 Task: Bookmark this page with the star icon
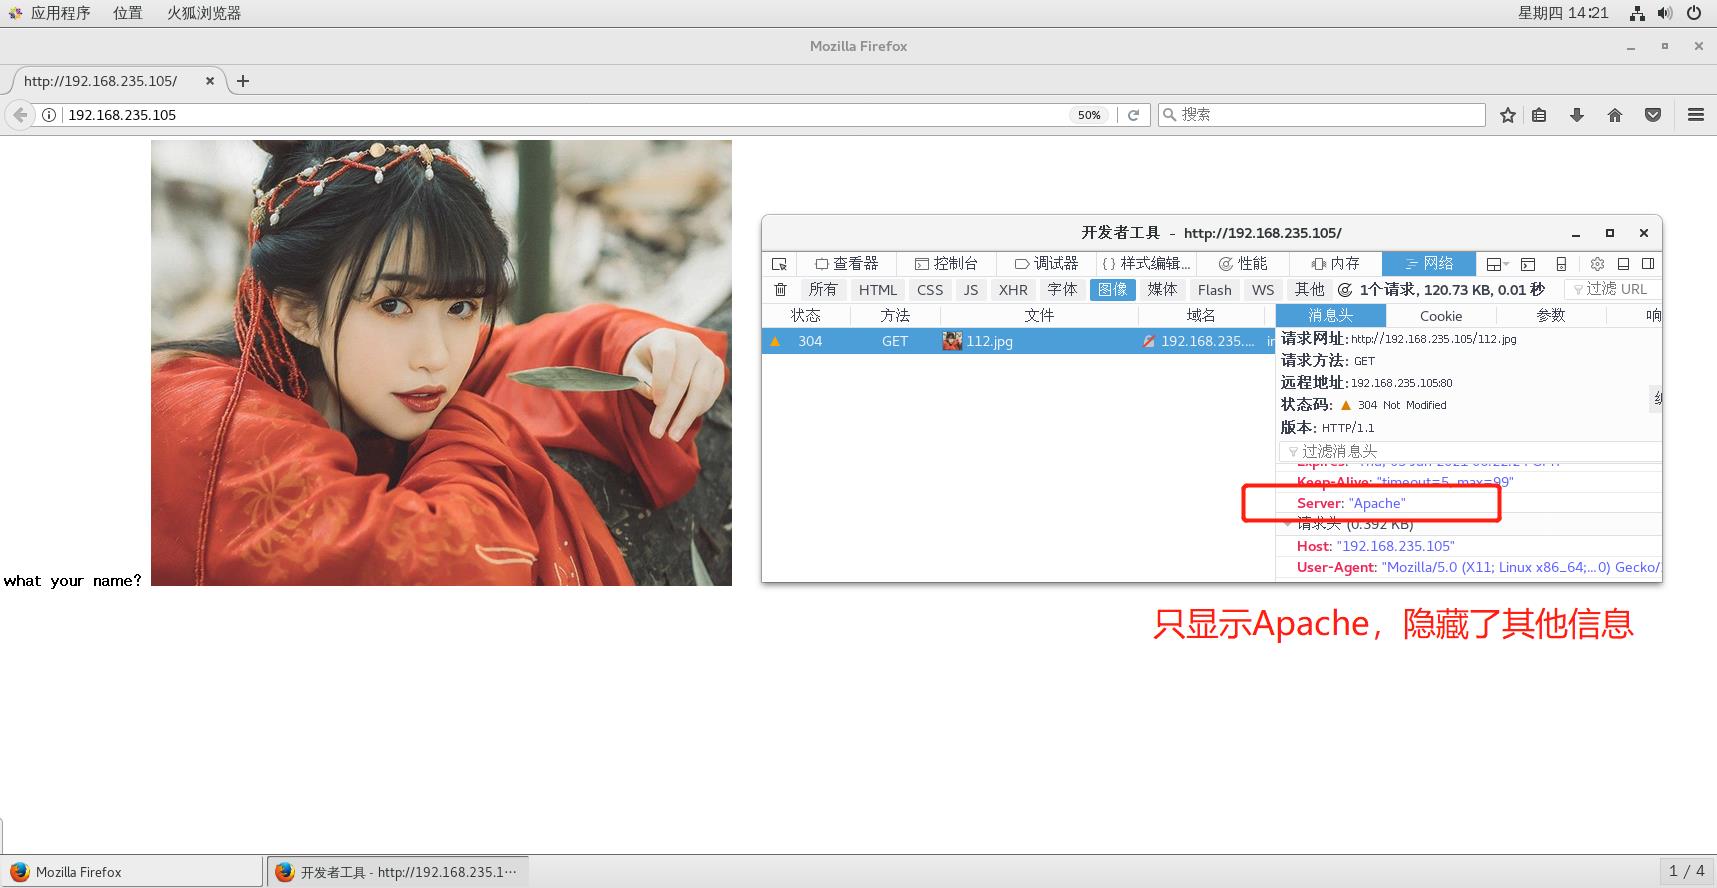click(1508, 115)
